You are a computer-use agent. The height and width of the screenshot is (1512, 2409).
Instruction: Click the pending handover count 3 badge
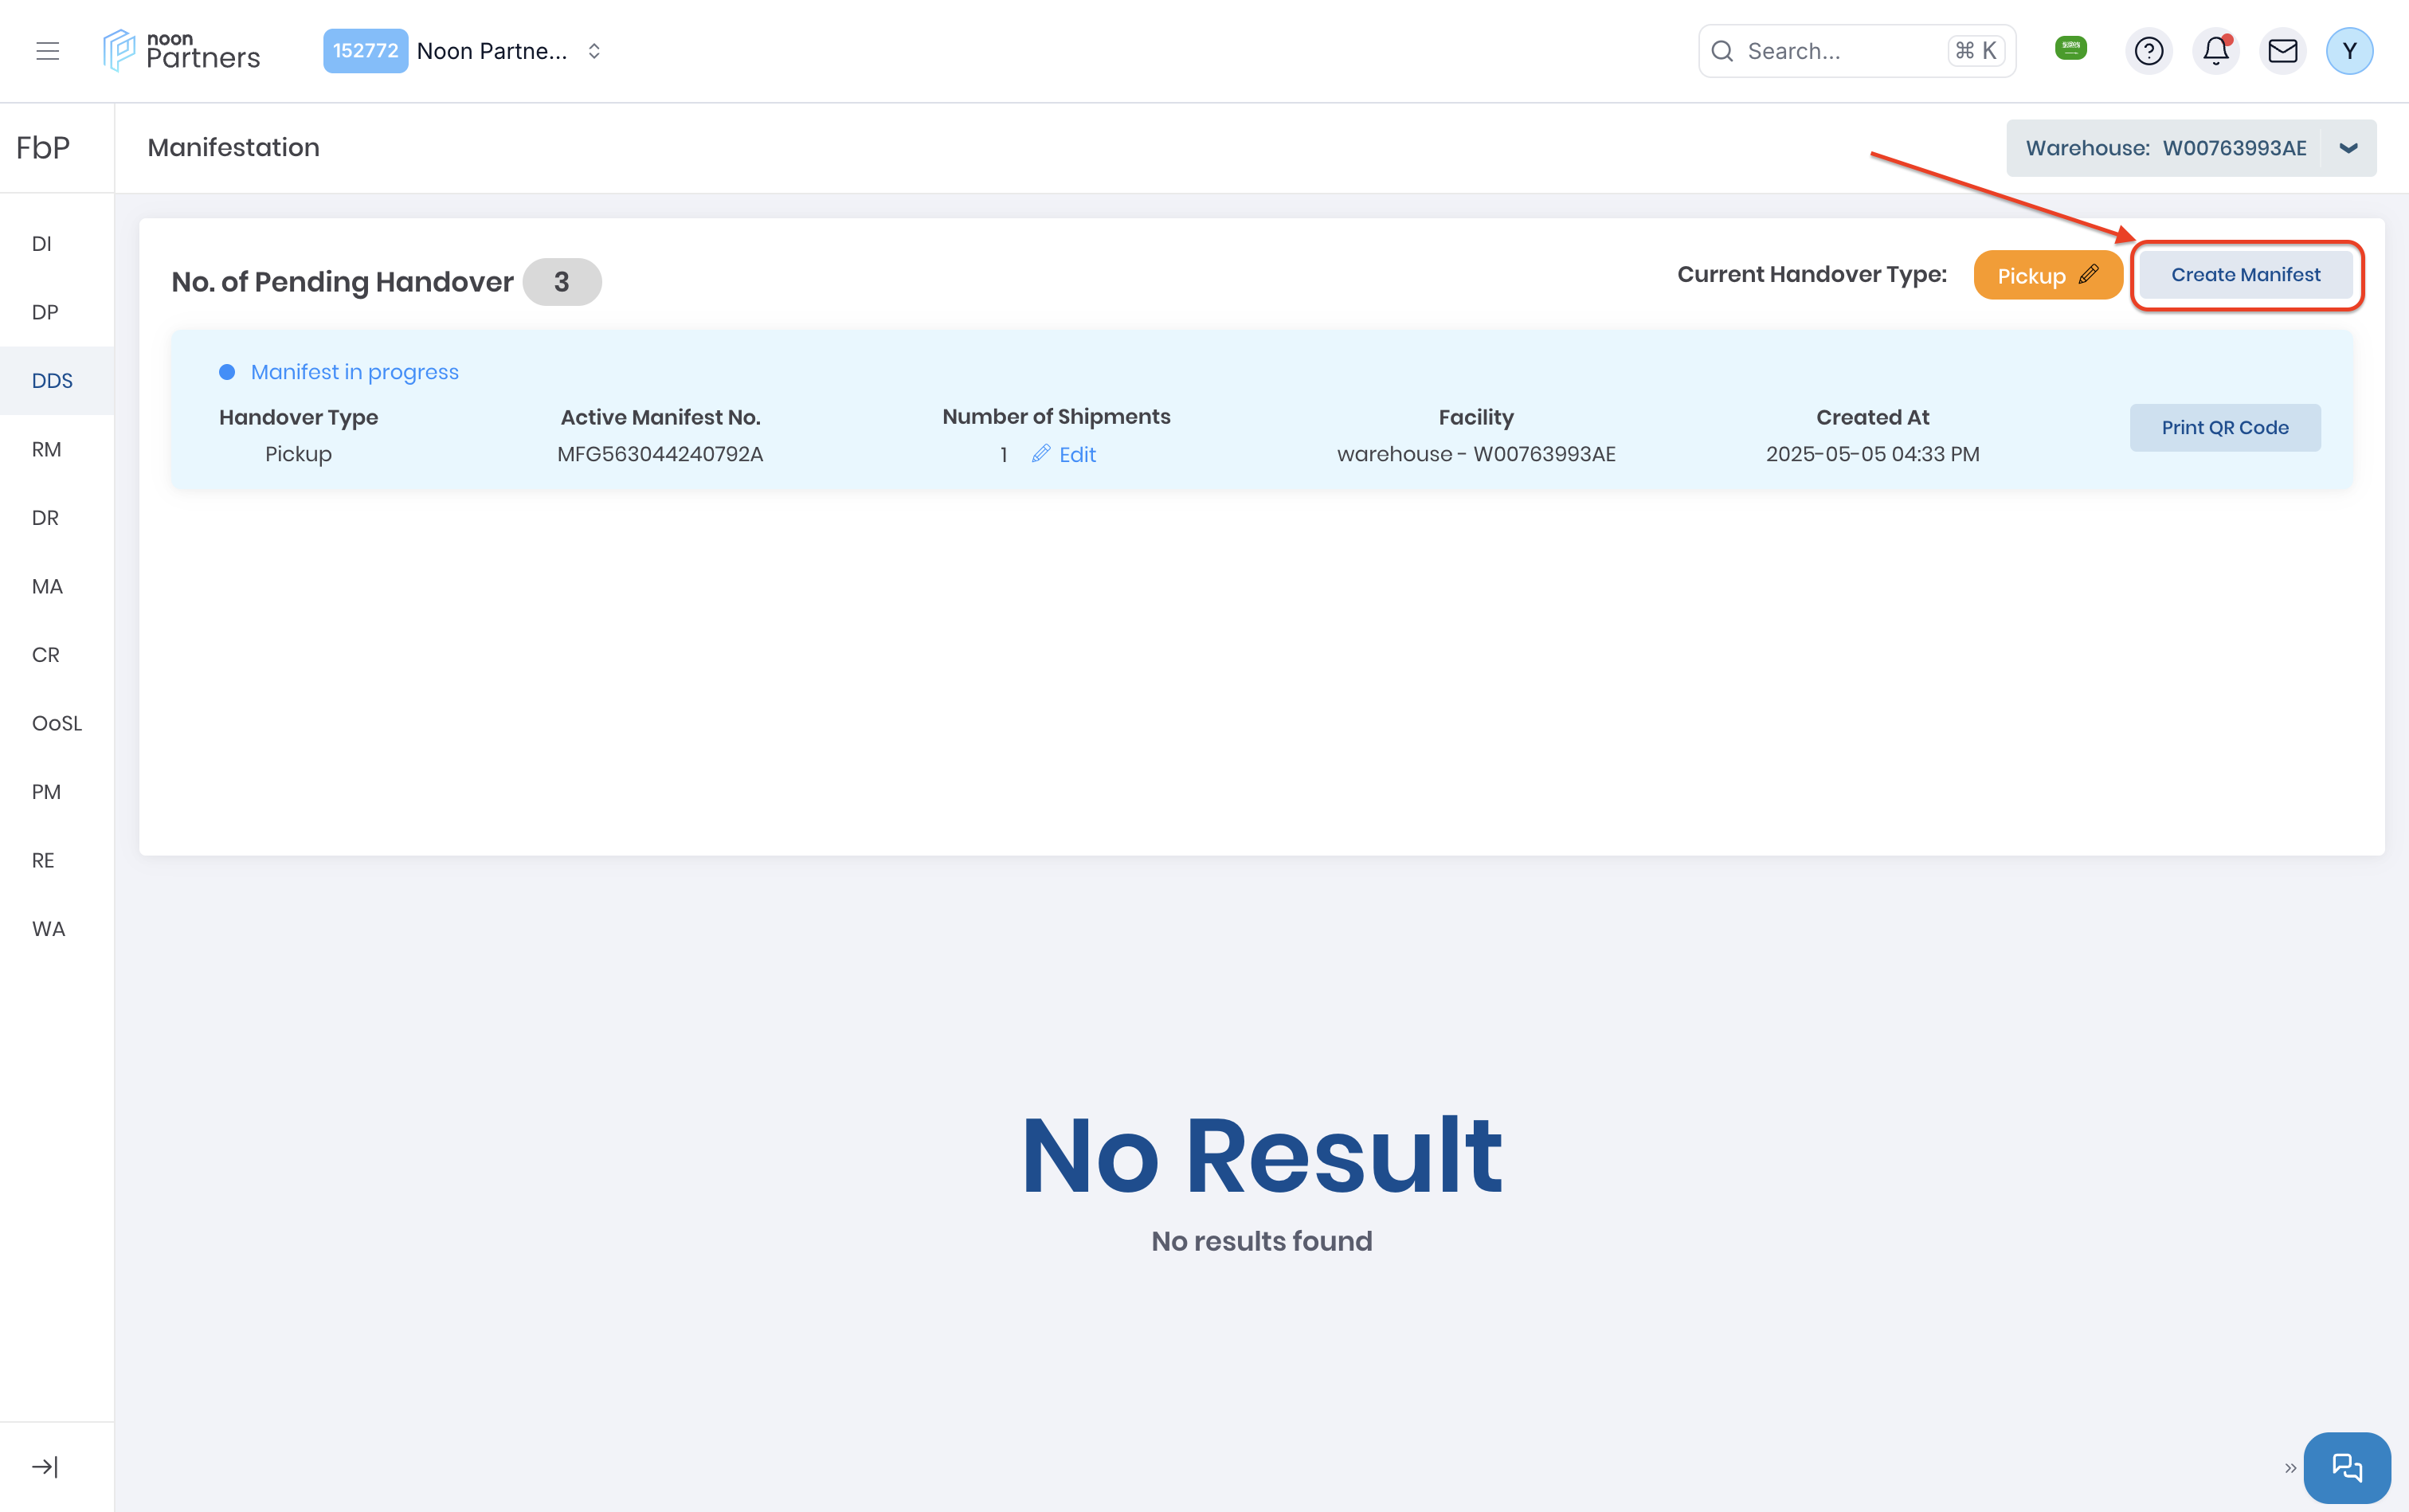click(x=561, y=282)
